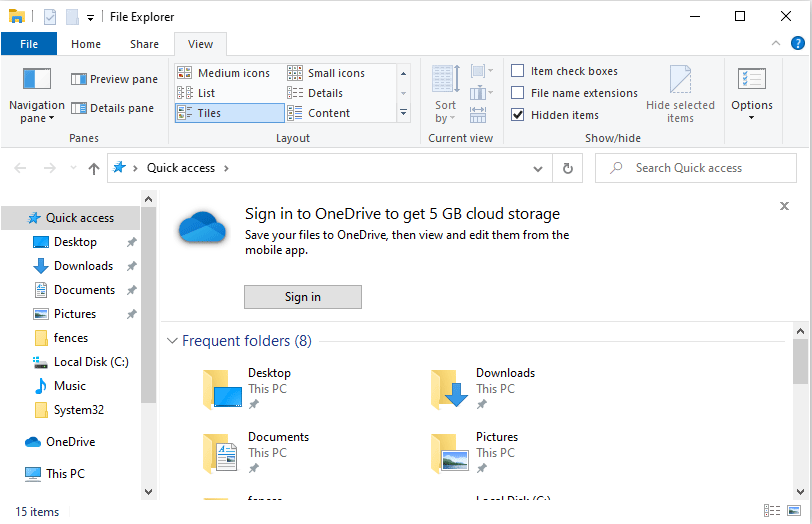Open the Group by menu
The height and width of the screenshot is (524, 812).
click(x=482, y=71)
